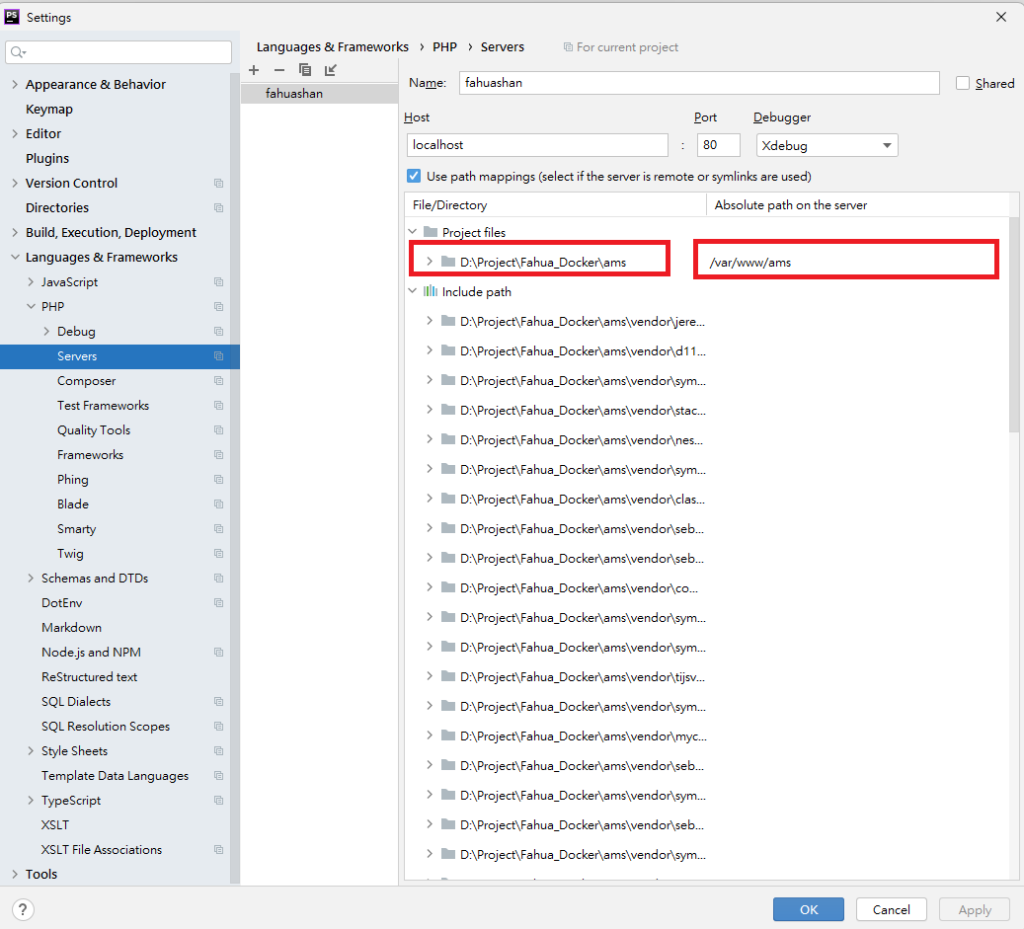
Task: Toggle the Shared checkbox
Action: 963,83
